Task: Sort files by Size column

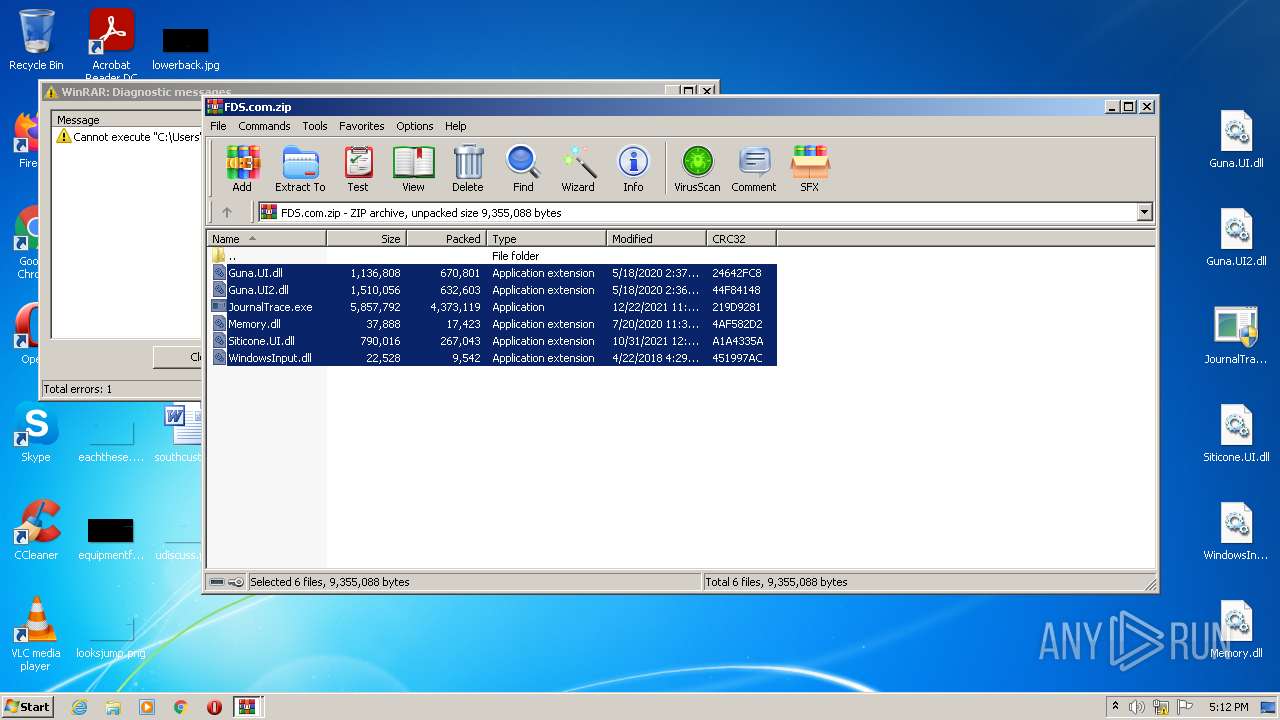Action: [366, 239]
